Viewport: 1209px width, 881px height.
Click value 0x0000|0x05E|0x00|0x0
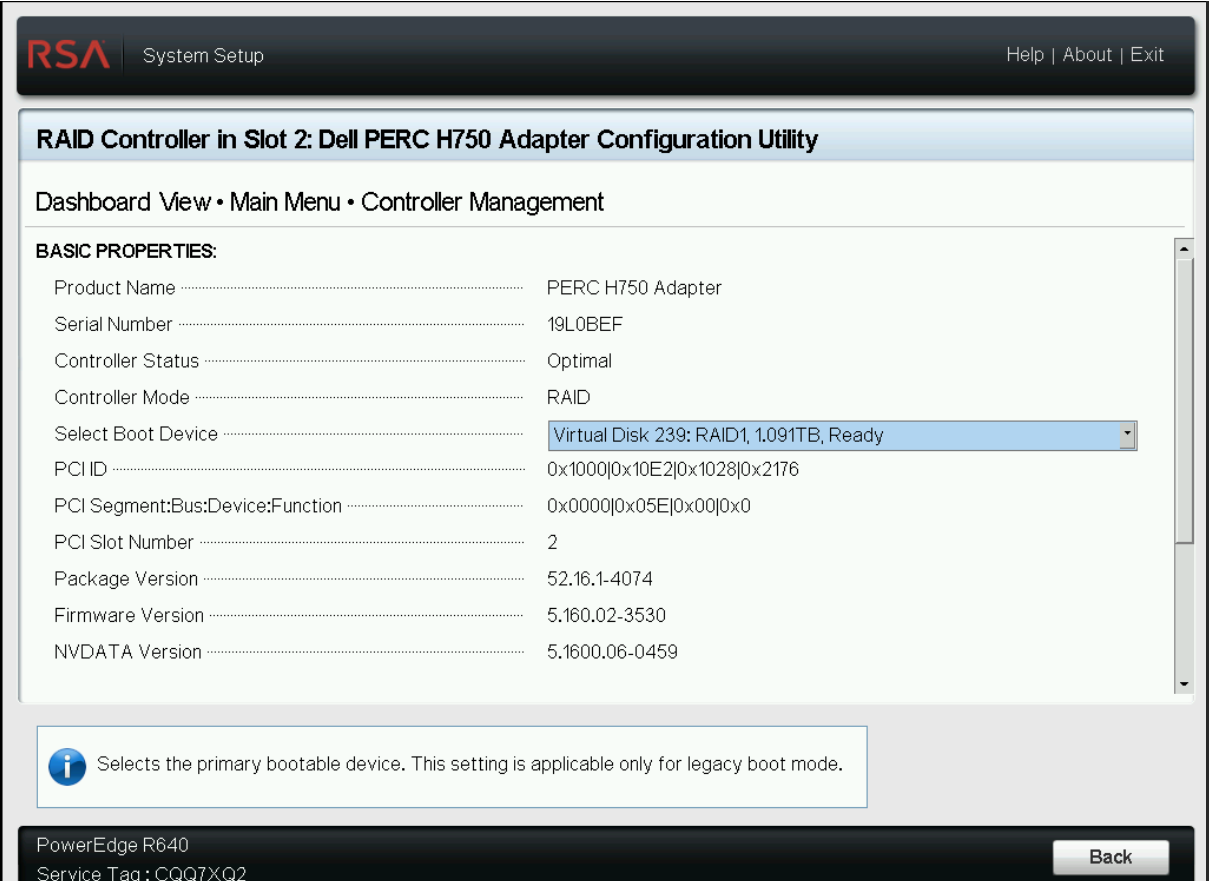649,506
